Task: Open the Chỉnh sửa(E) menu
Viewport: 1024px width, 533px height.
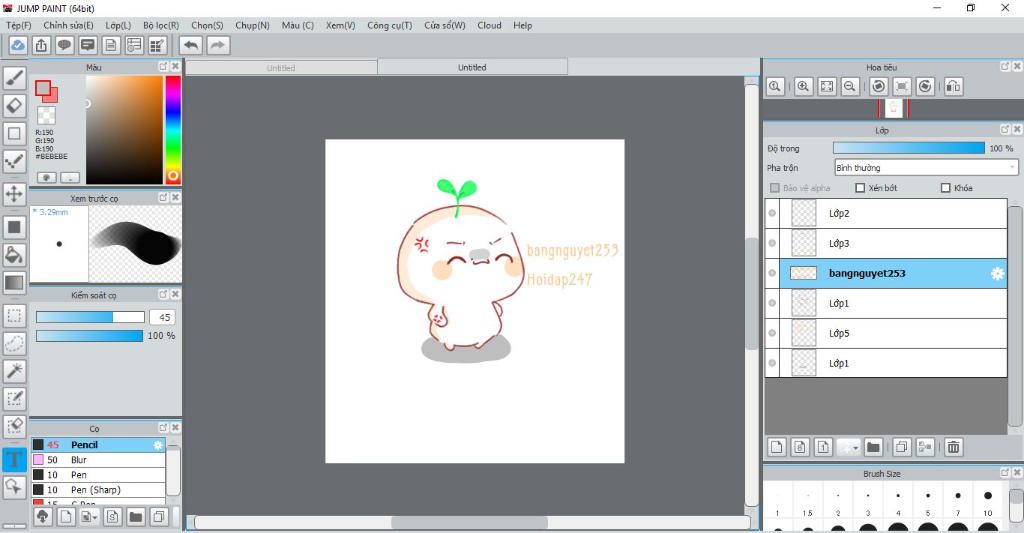Action: [69, 25]
